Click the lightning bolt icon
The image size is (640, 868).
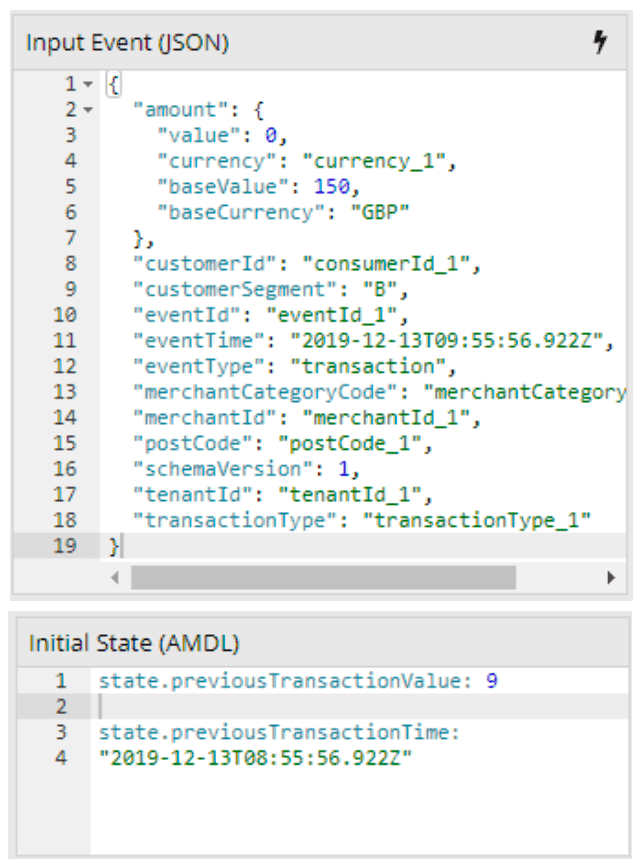pyautogui.click(x=600, y=42)
